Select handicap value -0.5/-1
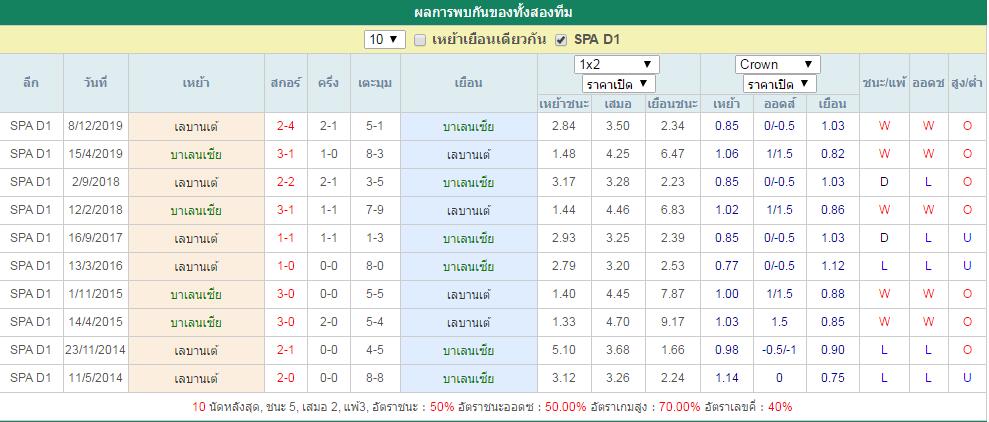This screenshot has width=989, height=422. point(779,349)
